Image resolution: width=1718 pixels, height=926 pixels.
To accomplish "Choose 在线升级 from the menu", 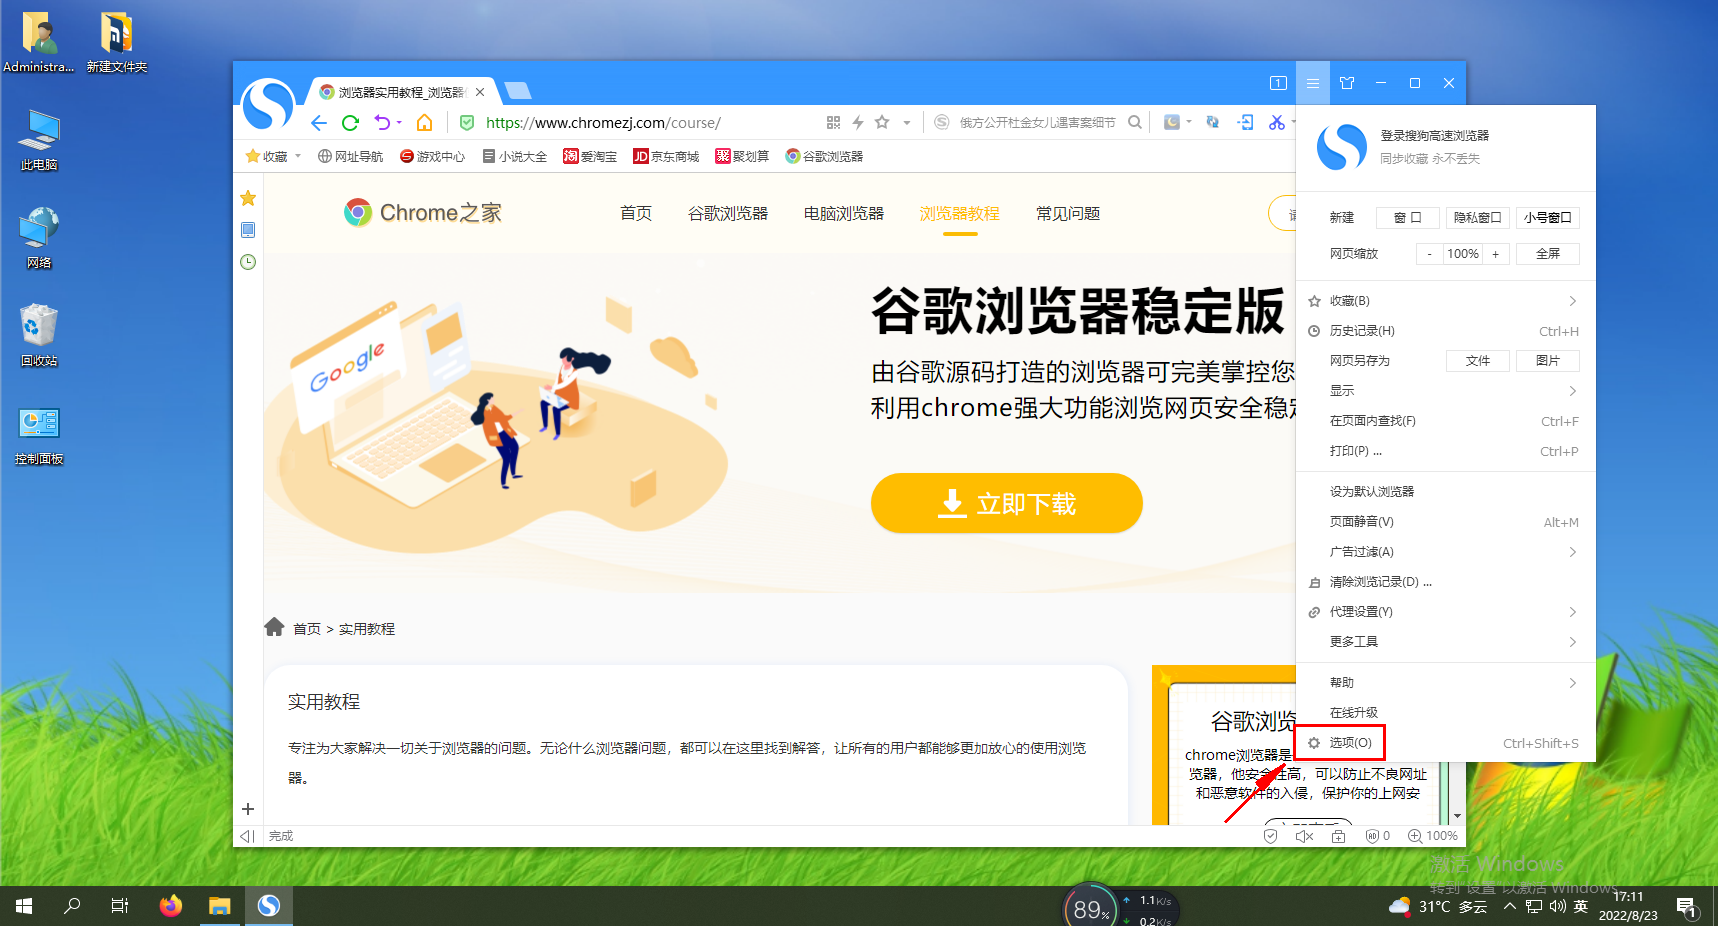I will coord(1445,713).
